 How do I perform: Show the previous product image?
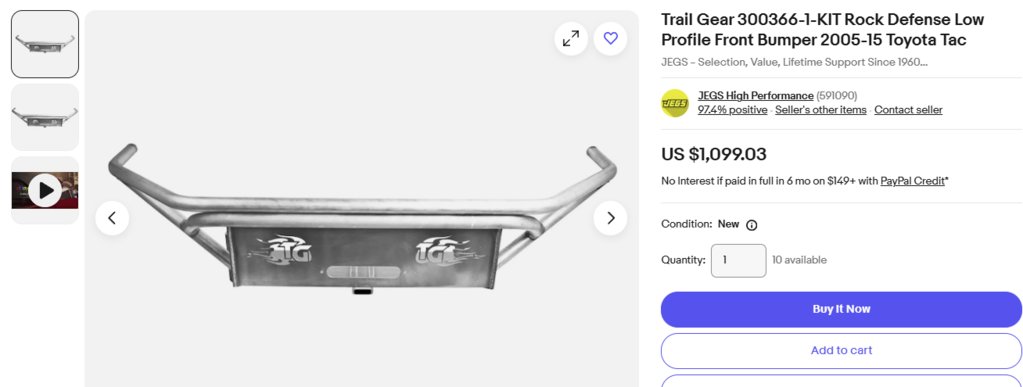(x=112, y=218)
